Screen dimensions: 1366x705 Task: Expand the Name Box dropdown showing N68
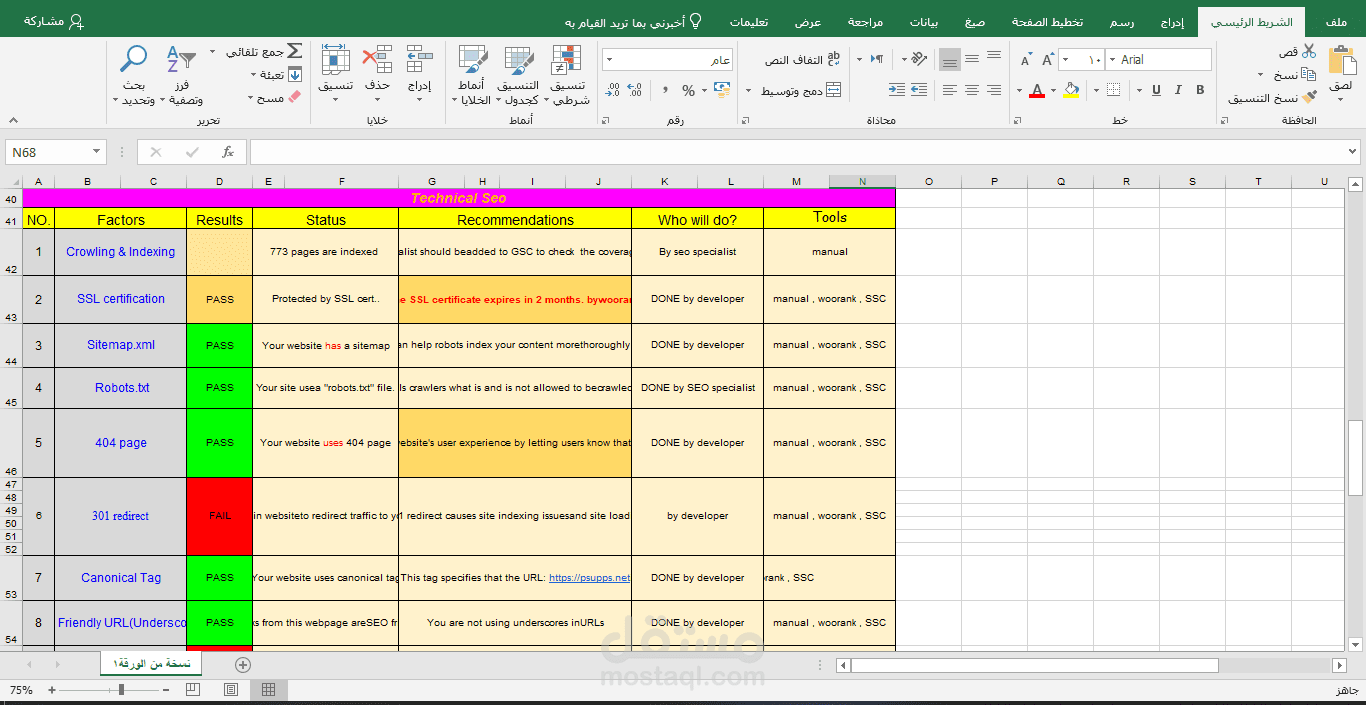[x=97, y=152]
